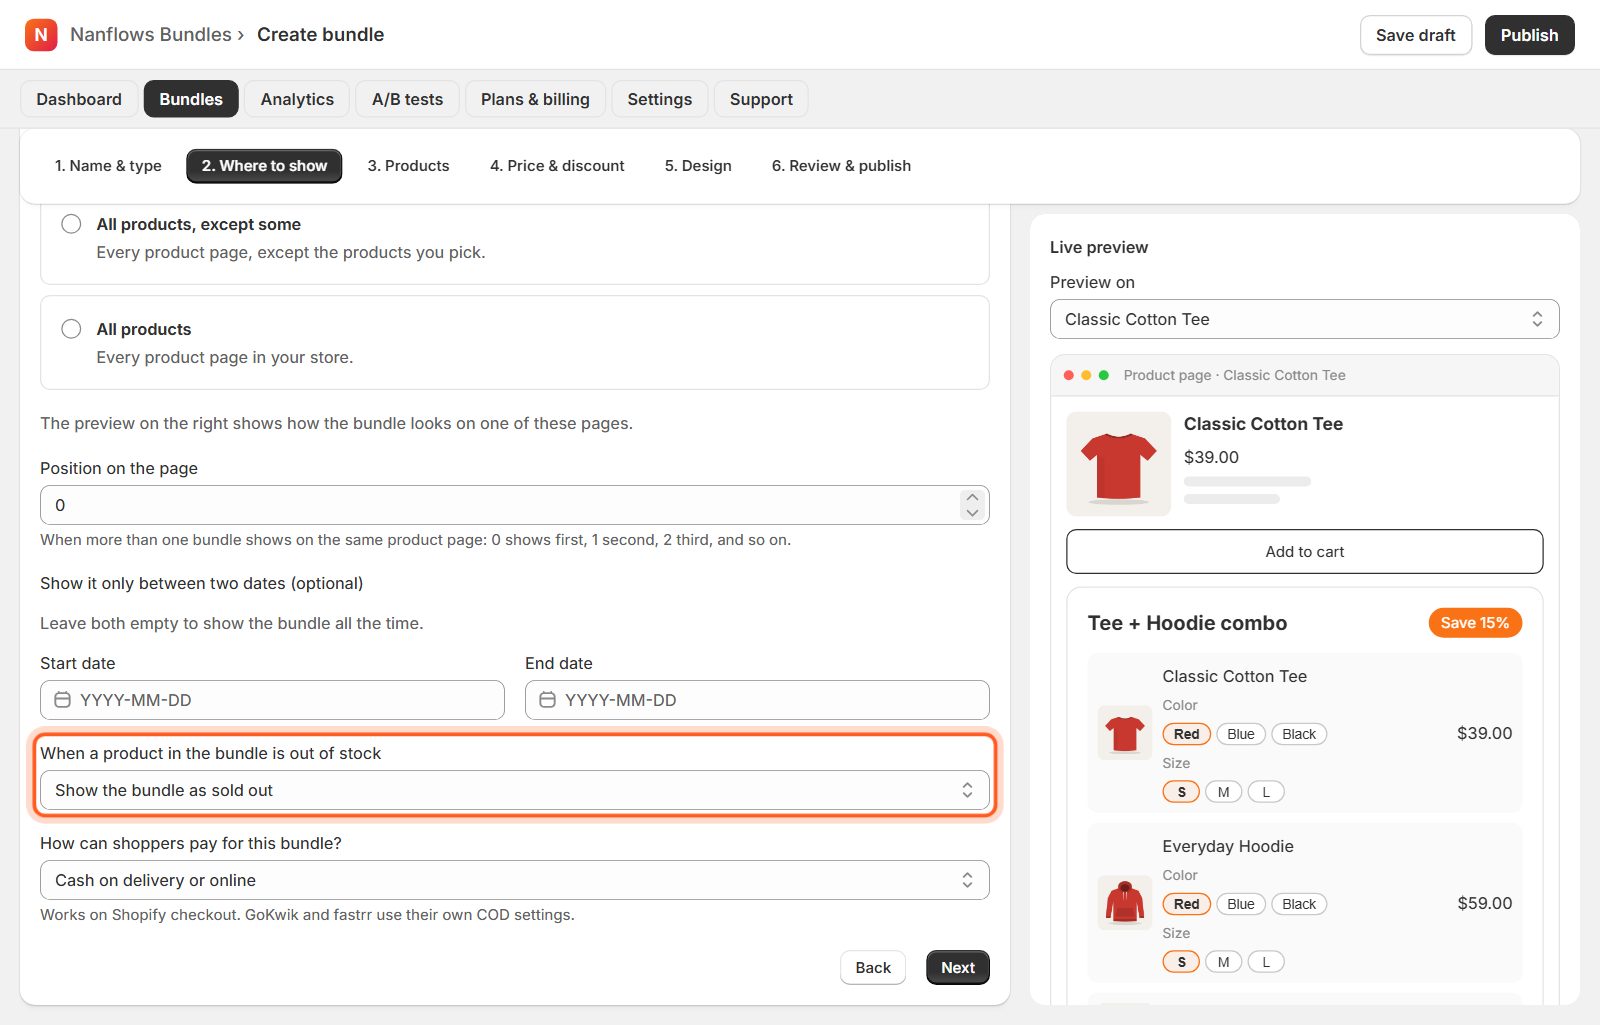The height and width of the screenshot is (1025, 1600).
Task: Click the Nanflows orange N logo
Action: (x=41, y=35)
